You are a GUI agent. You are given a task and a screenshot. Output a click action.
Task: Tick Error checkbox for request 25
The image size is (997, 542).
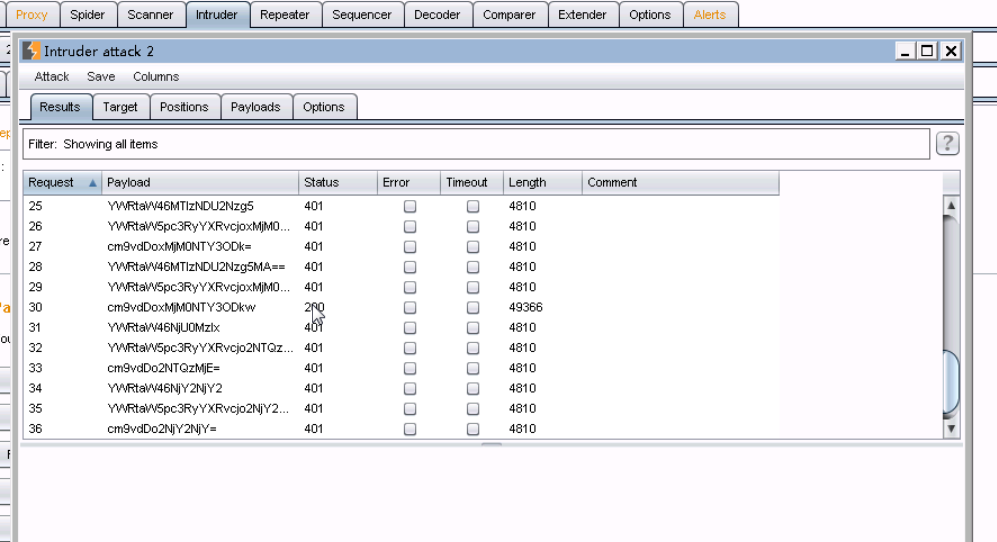409,206
